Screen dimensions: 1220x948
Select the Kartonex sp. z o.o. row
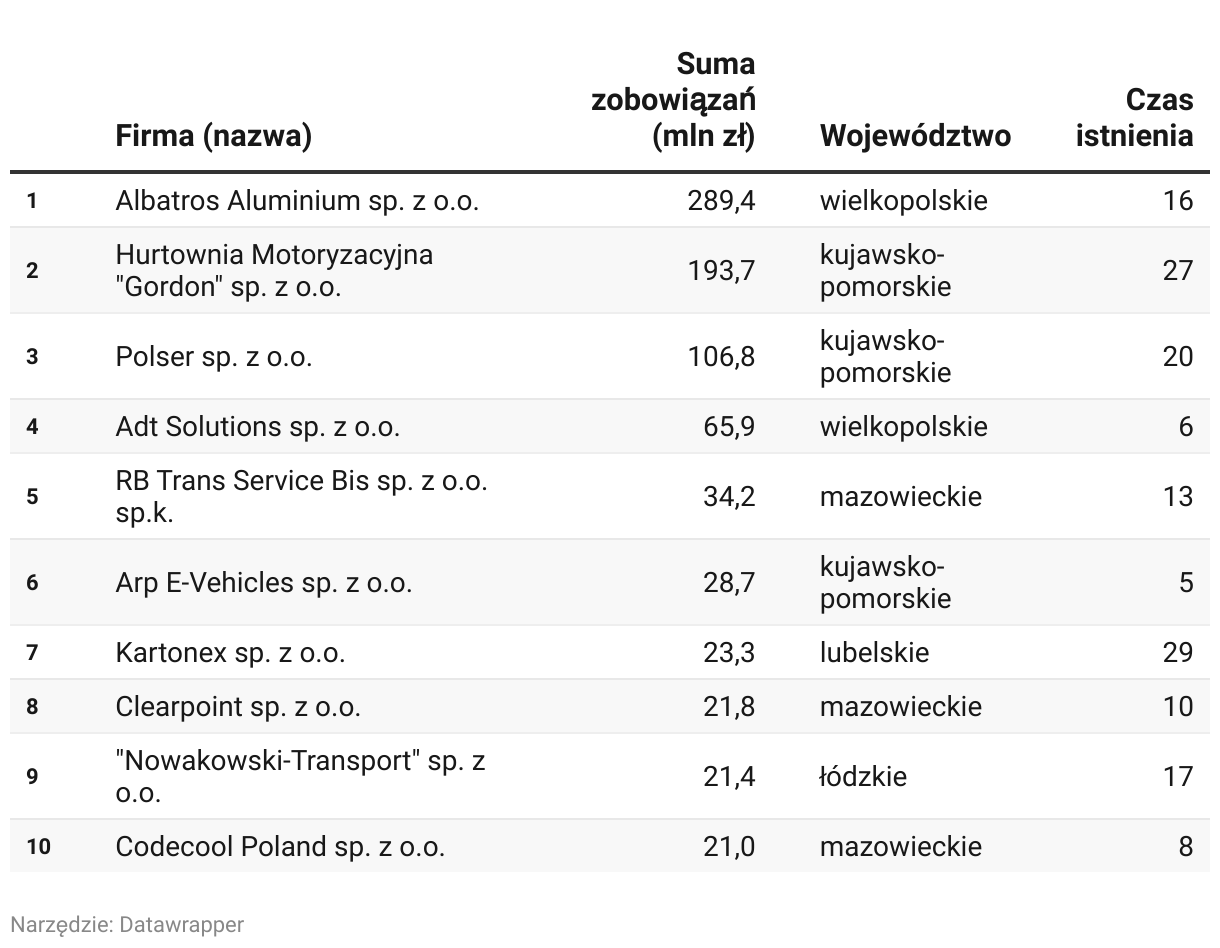point(610,653)
